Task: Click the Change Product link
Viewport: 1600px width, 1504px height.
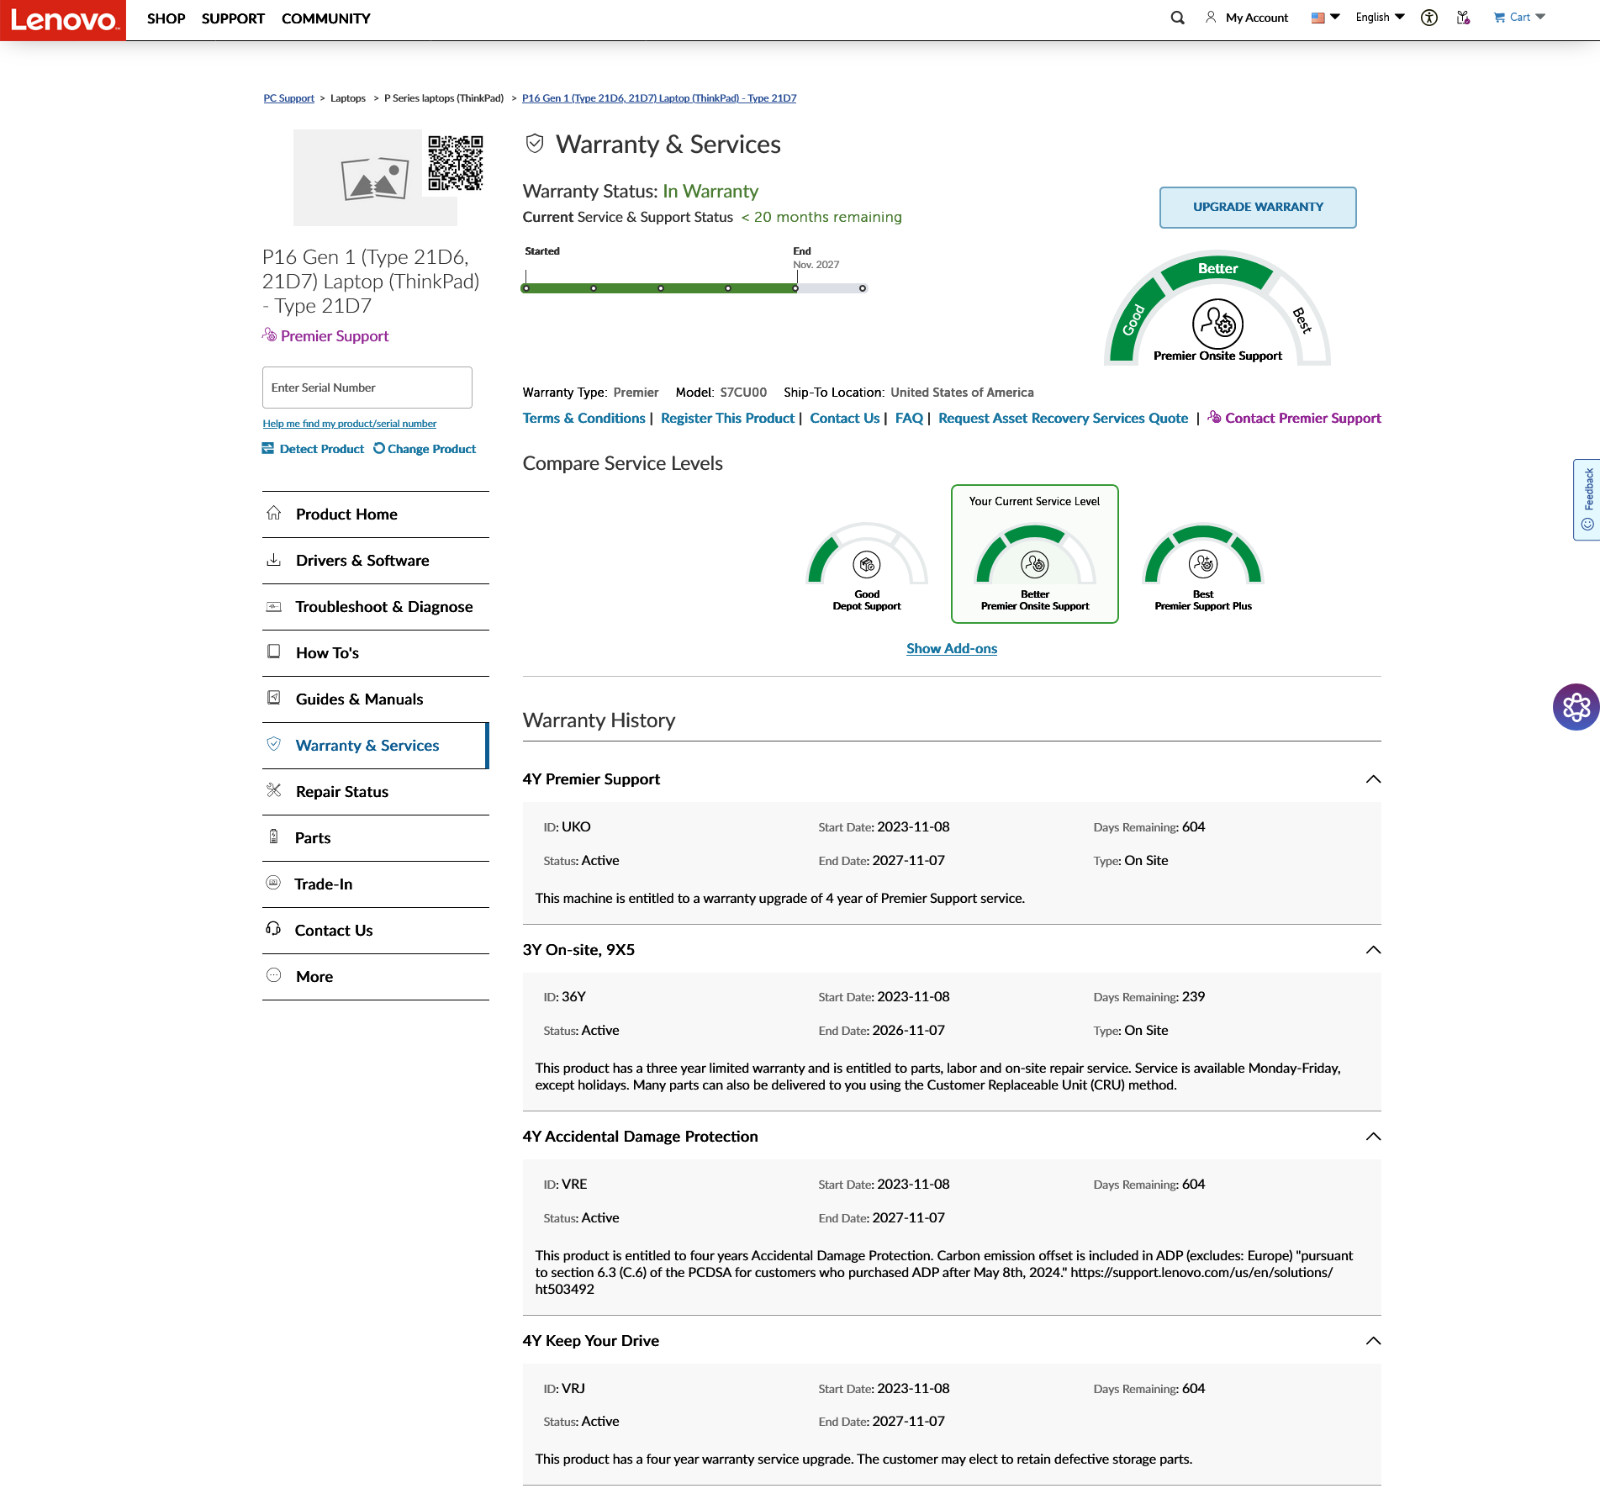Action: point(425,449)
